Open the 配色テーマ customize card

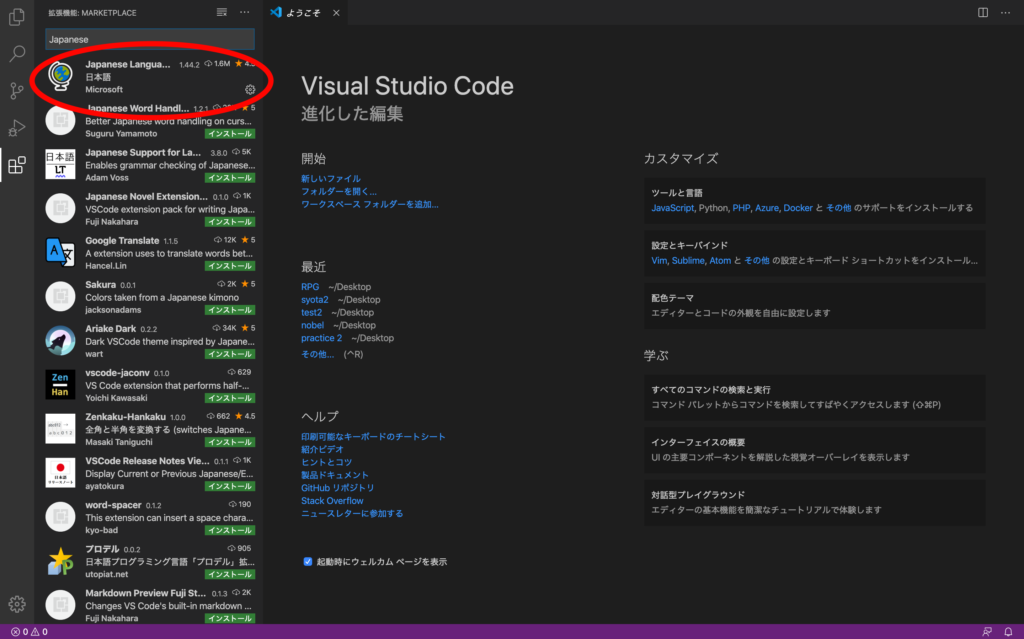tap(814, 305)
